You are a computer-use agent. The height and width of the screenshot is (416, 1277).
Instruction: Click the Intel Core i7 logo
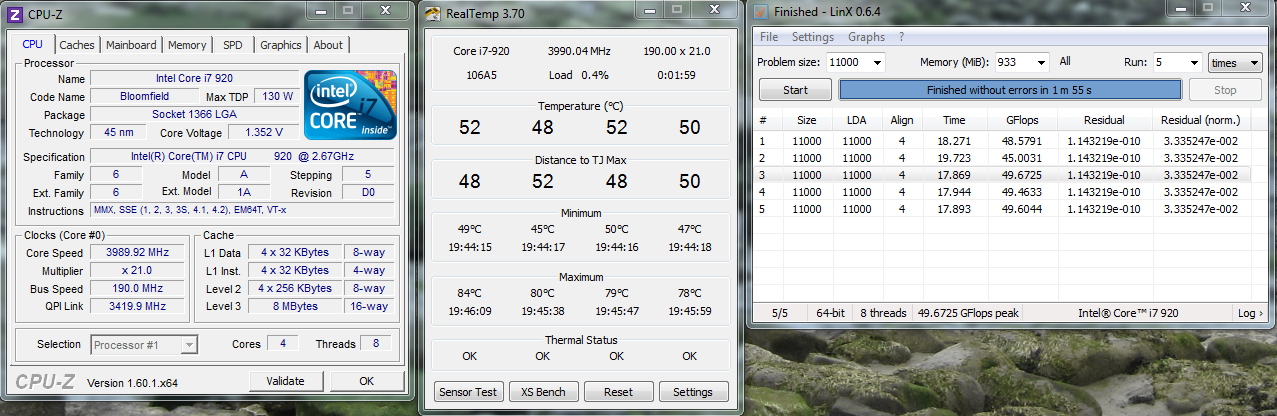(x=350, y=104)
